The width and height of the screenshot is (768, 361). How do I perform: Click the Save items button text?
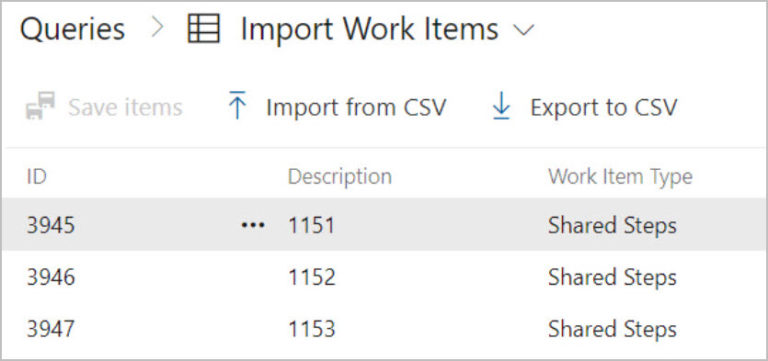pyautogui.click(x=125, y=107)
